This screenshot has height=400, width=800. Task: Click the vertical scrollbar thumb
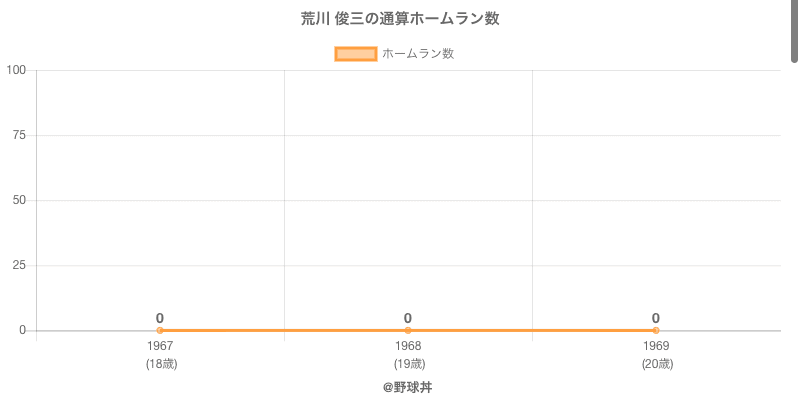795,30
